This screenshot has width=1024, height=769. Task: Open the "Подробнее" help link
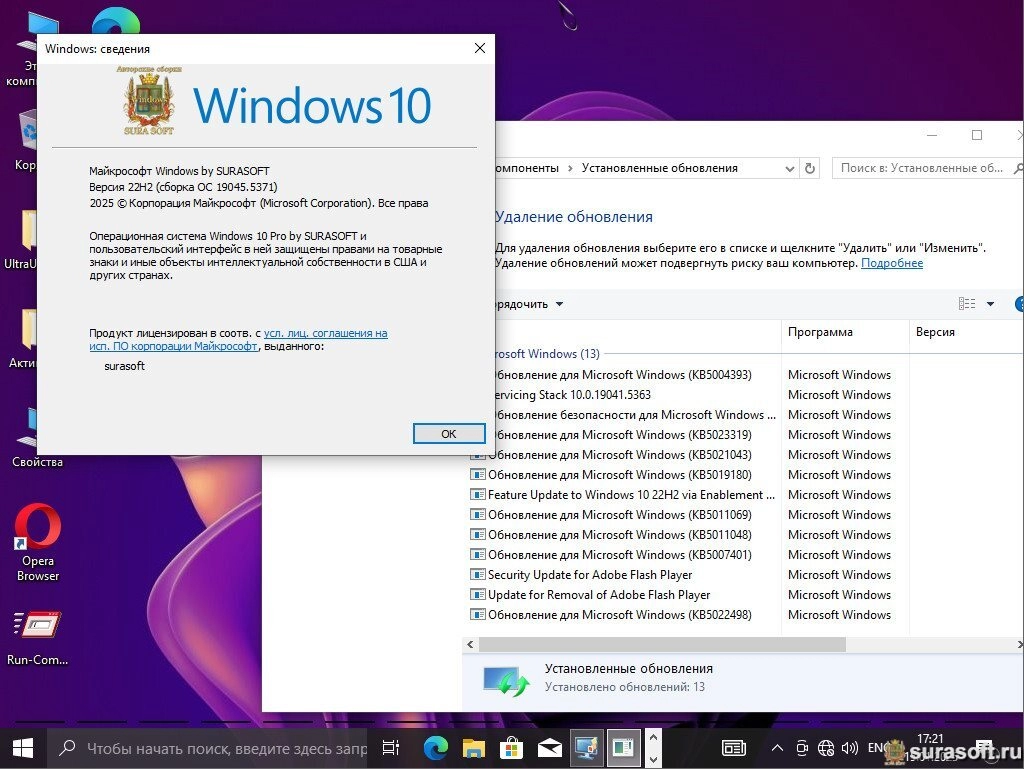pyautogui.click(x=892, y=263)
